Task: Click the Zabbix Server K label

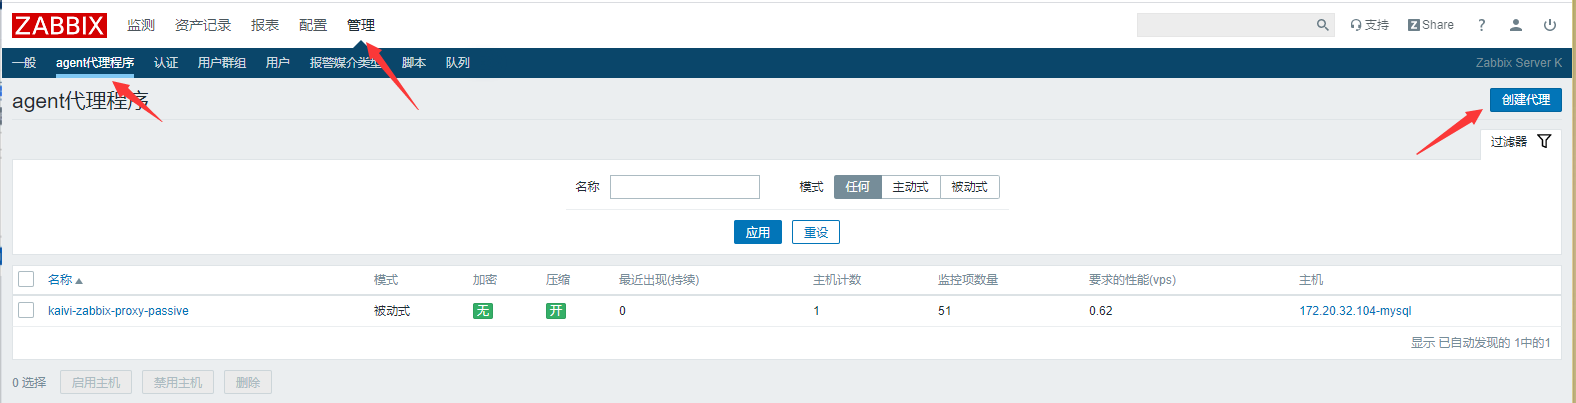Action: (x=1519, y=63)
